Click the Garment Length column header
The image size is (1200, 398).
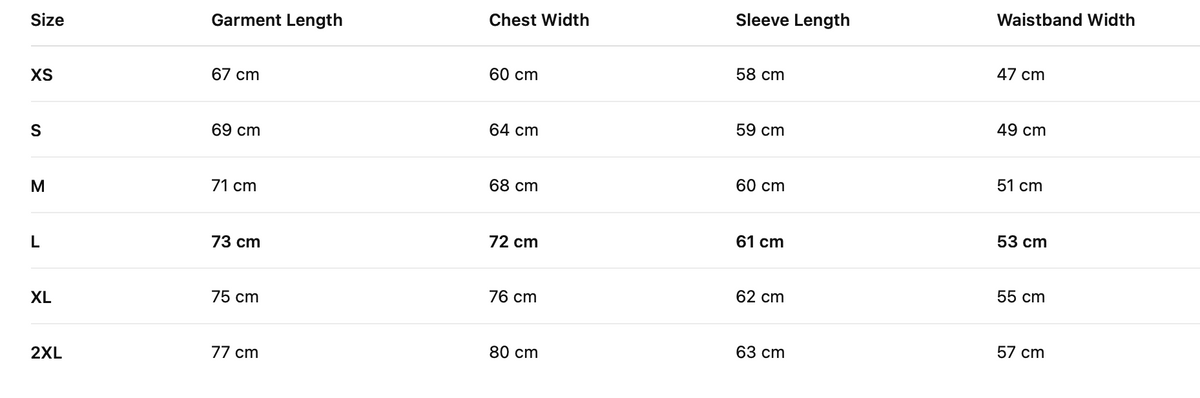click(x=276, y=20)
